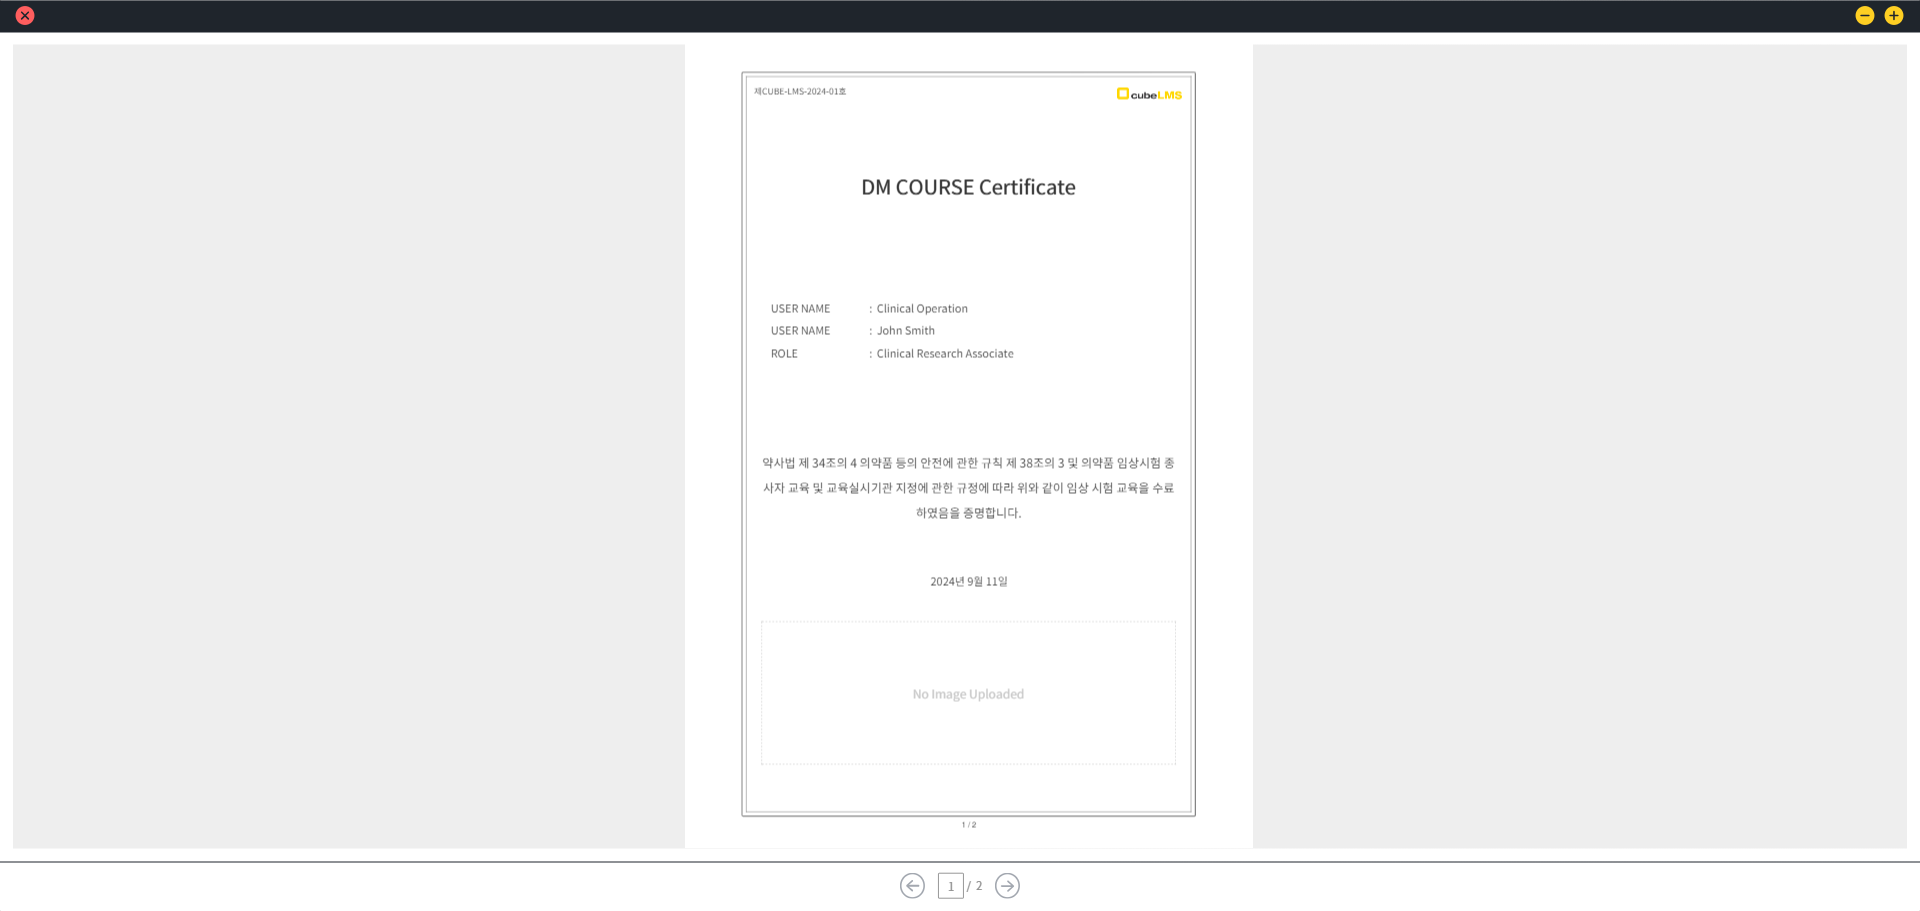Image resolution: width=1920 pixels, height=911 pixels.
Task: Go to the previous page with the left arrow
Action: pyautogui.click(x=912, y=886)
